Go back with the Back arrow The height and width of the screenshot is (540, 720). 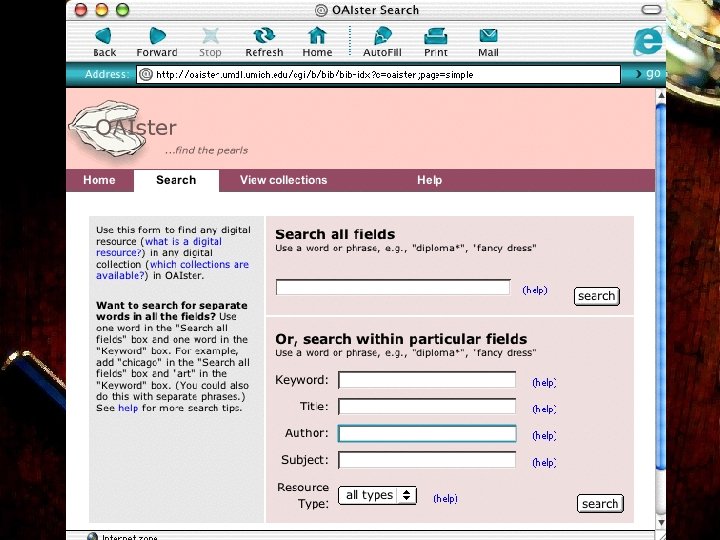pyautogui.click(x=104, y=42)
